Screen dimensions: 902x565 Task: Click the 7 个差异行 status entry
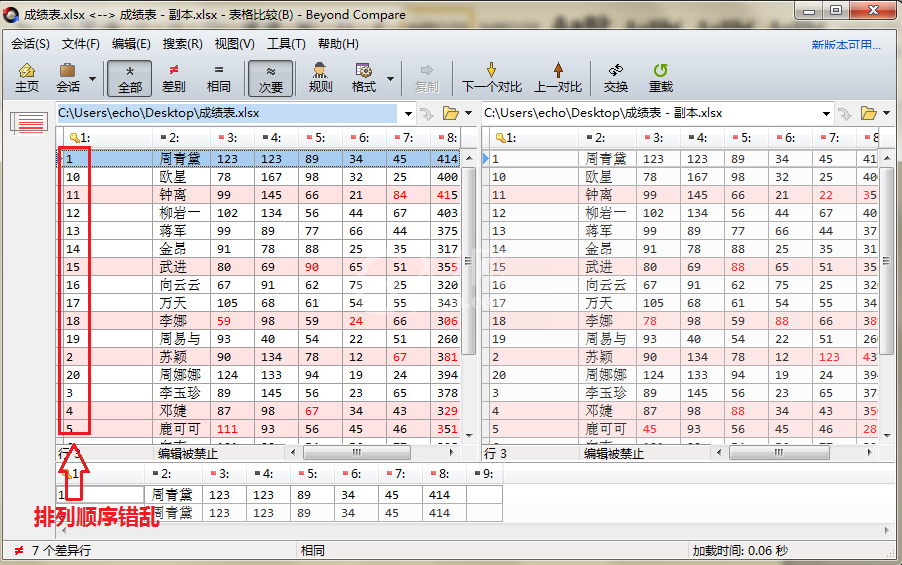52,551
